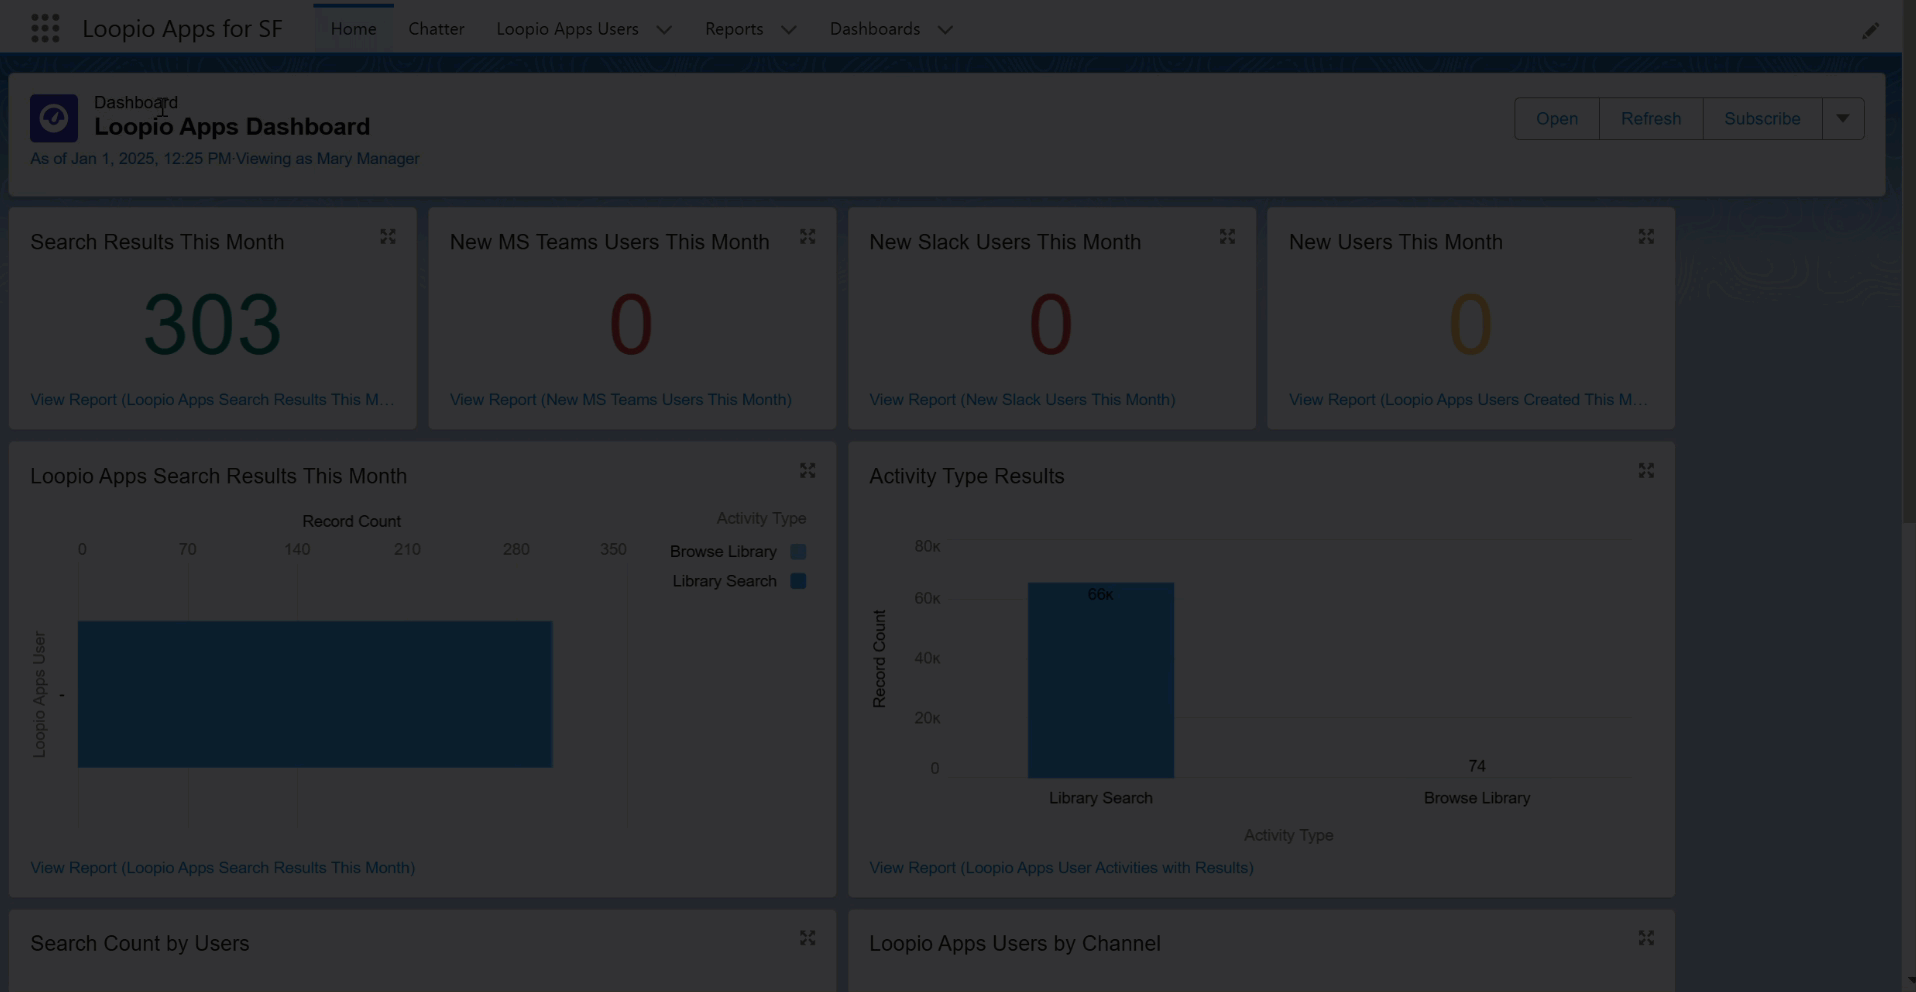
Task: Open the Loopio Apps Dashboard title link
Action: (232, 127)
